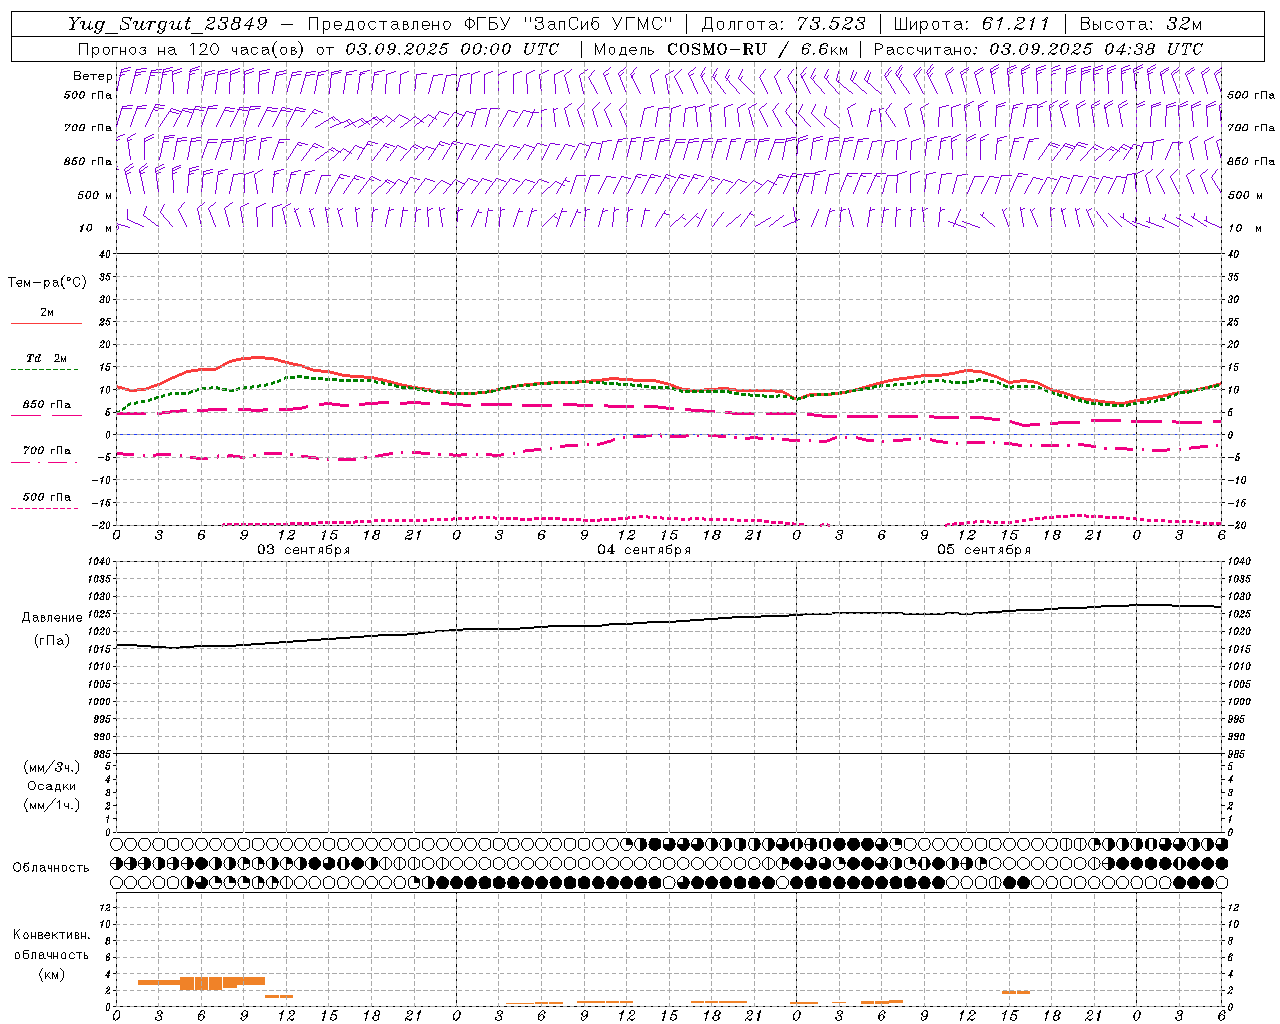Select the text Предоставлено ФГБУ "ЗапСиб УГМС"
This screenshot has height=1024, width=1280.
(x=490, y=24)
